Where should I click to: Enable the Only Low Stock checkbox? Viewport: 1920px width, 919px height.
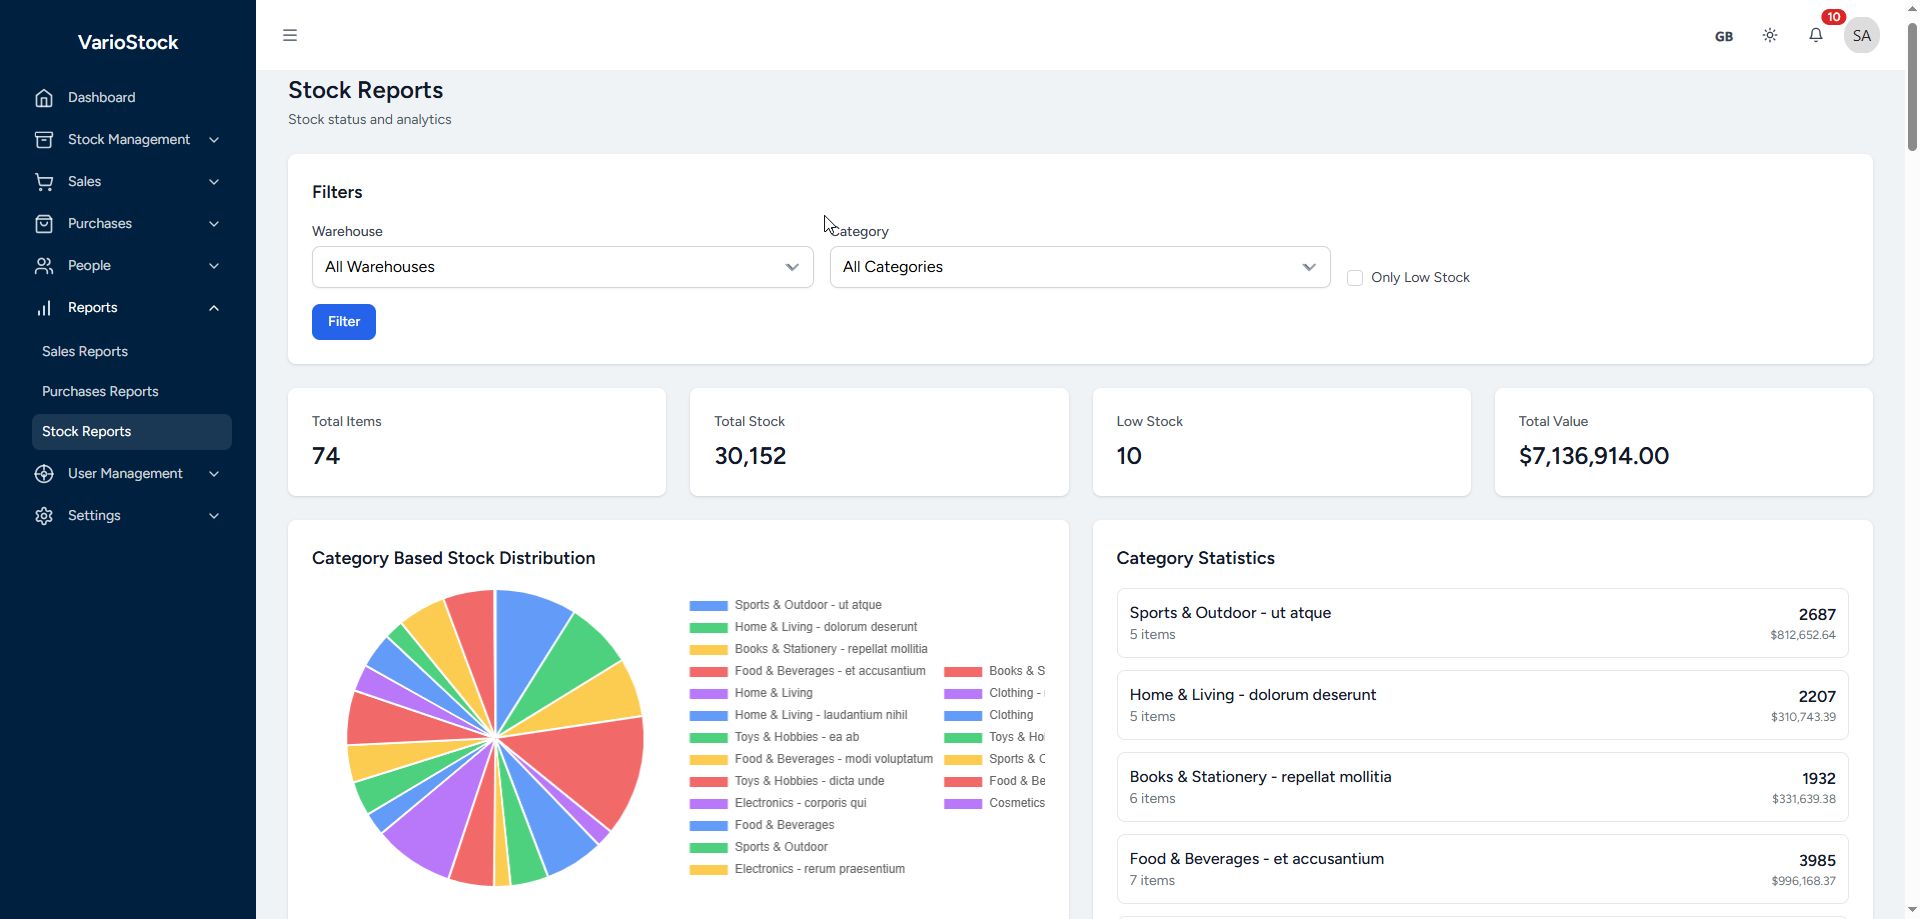[x=1355, y=278]
